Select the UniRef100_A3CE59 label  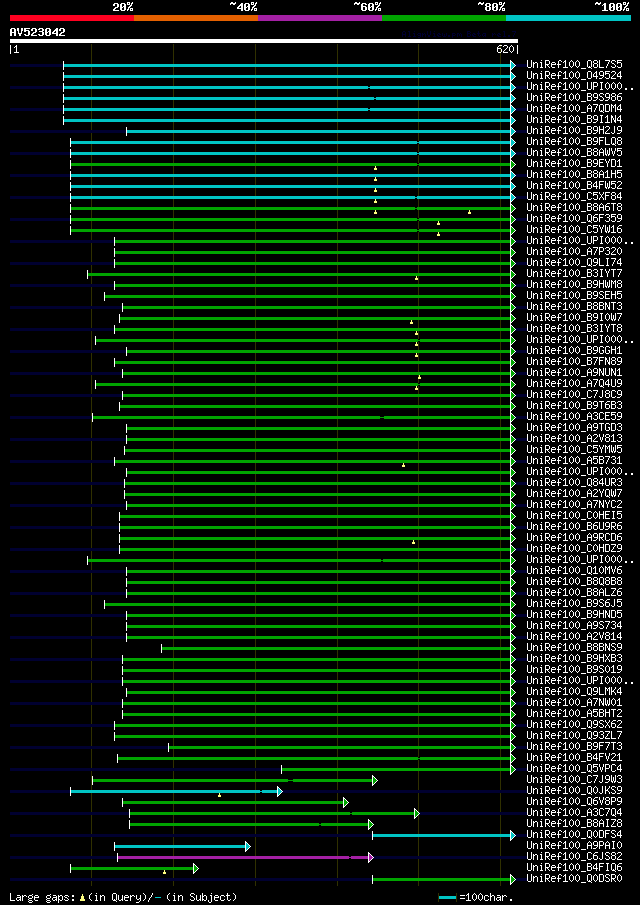(x=574, y=416)
